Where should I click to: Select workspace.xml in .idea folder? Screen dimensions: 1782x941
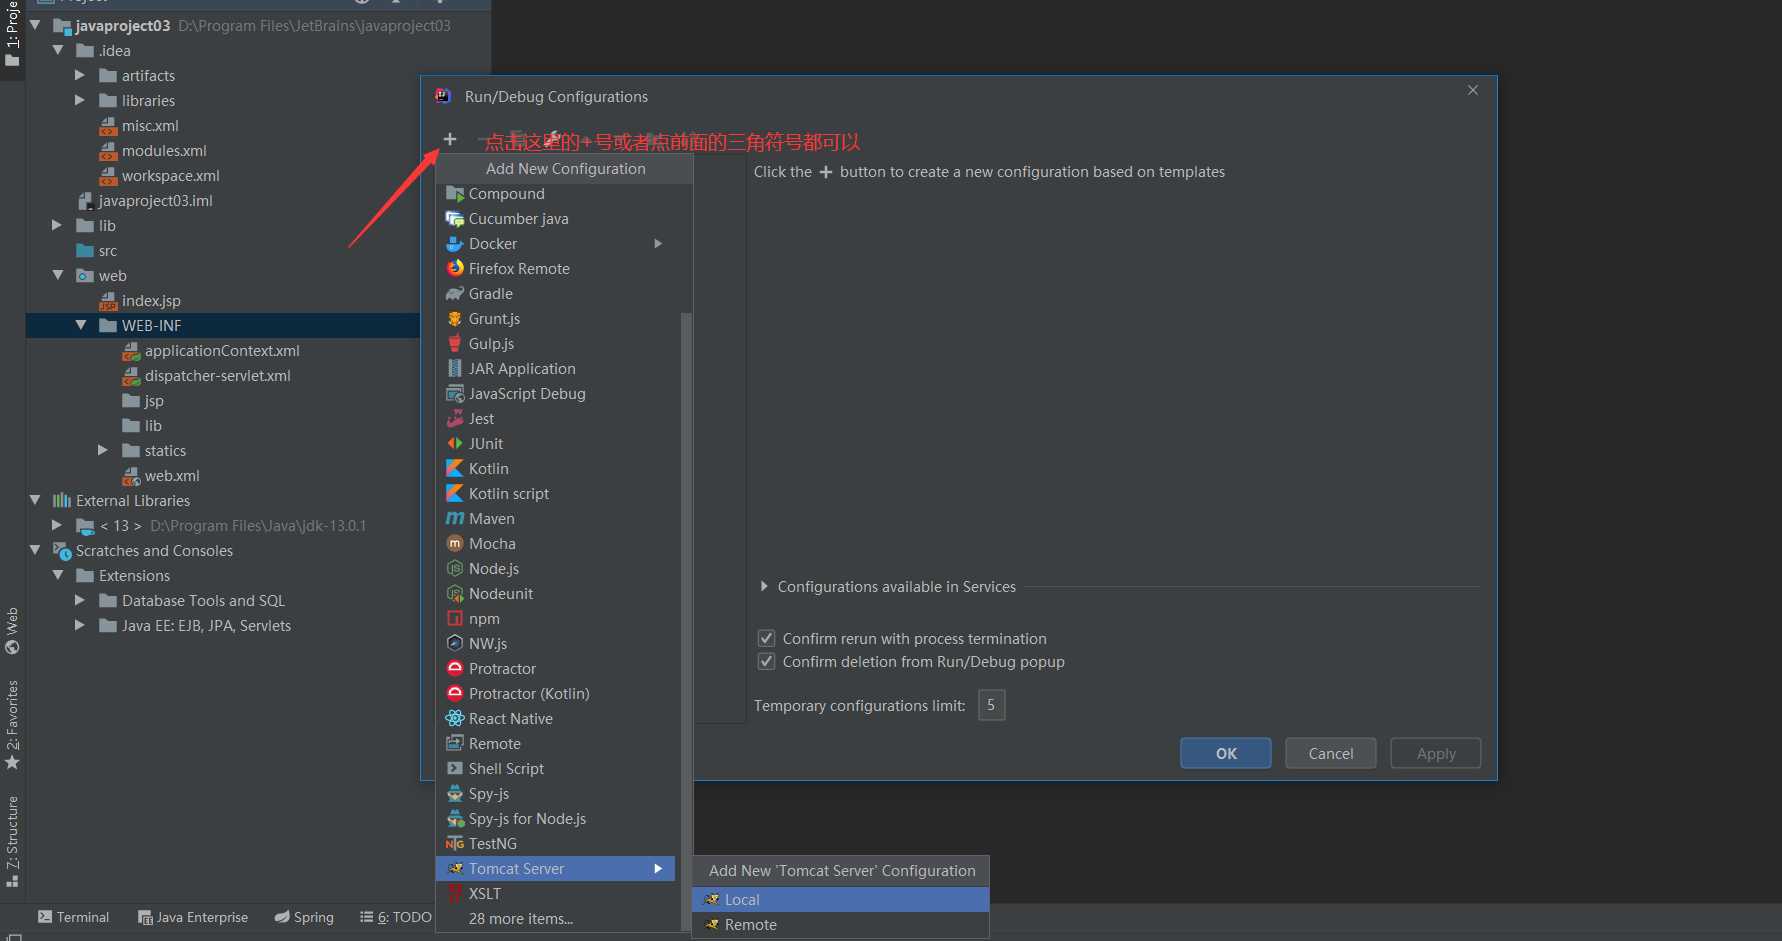click(160, 175)
